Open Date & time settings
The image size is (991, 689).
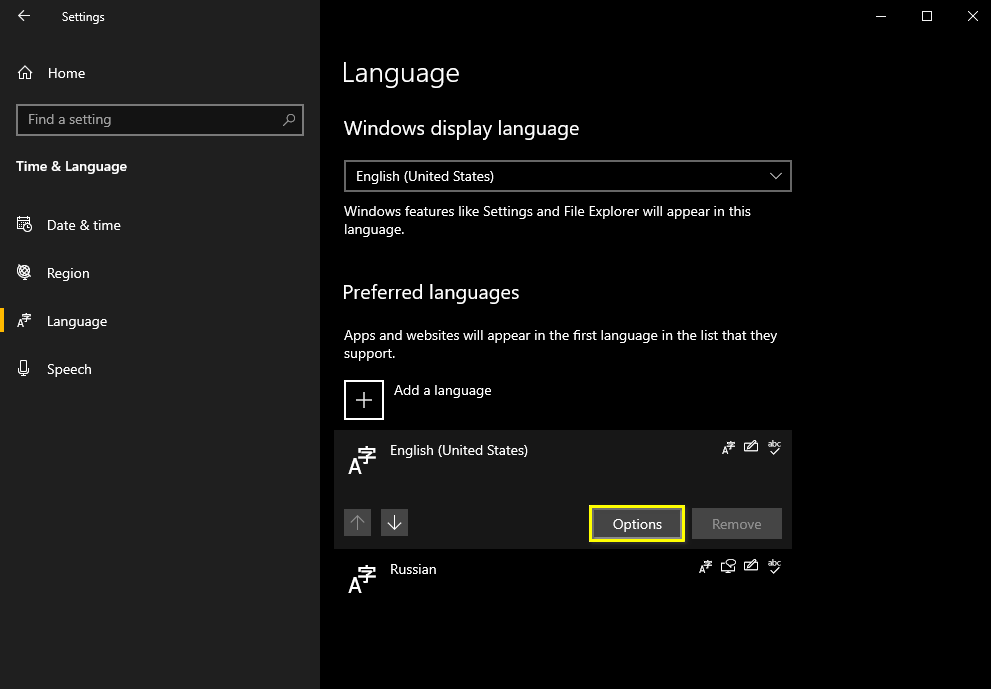tap(83, 225)
